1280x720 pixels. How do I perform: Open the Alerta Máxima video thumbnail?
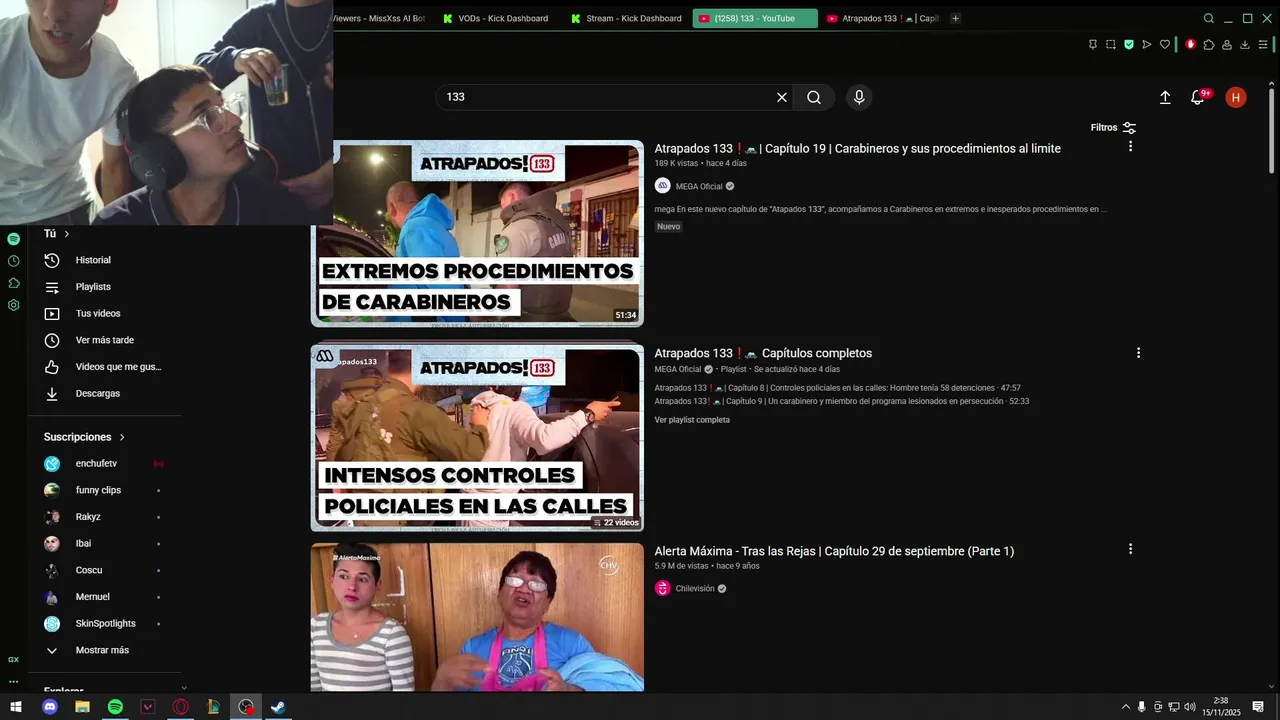tap(477, 617)
